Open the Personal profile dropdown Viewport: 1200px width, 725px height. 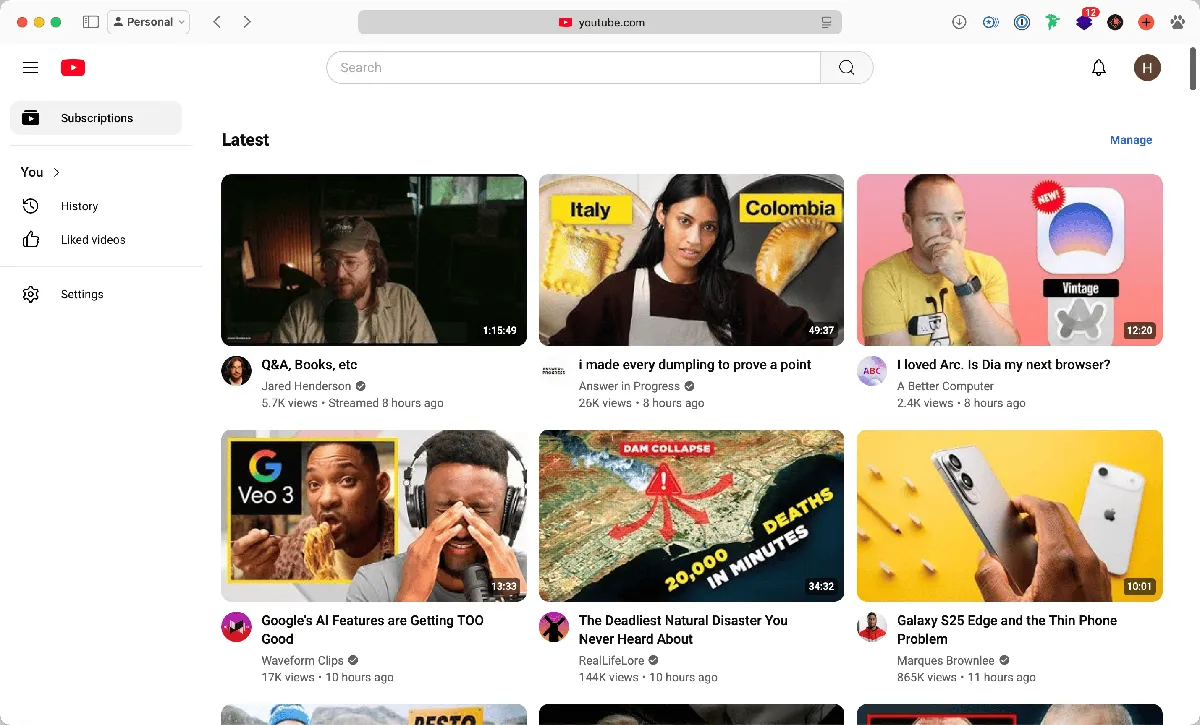tap(148, 22)
